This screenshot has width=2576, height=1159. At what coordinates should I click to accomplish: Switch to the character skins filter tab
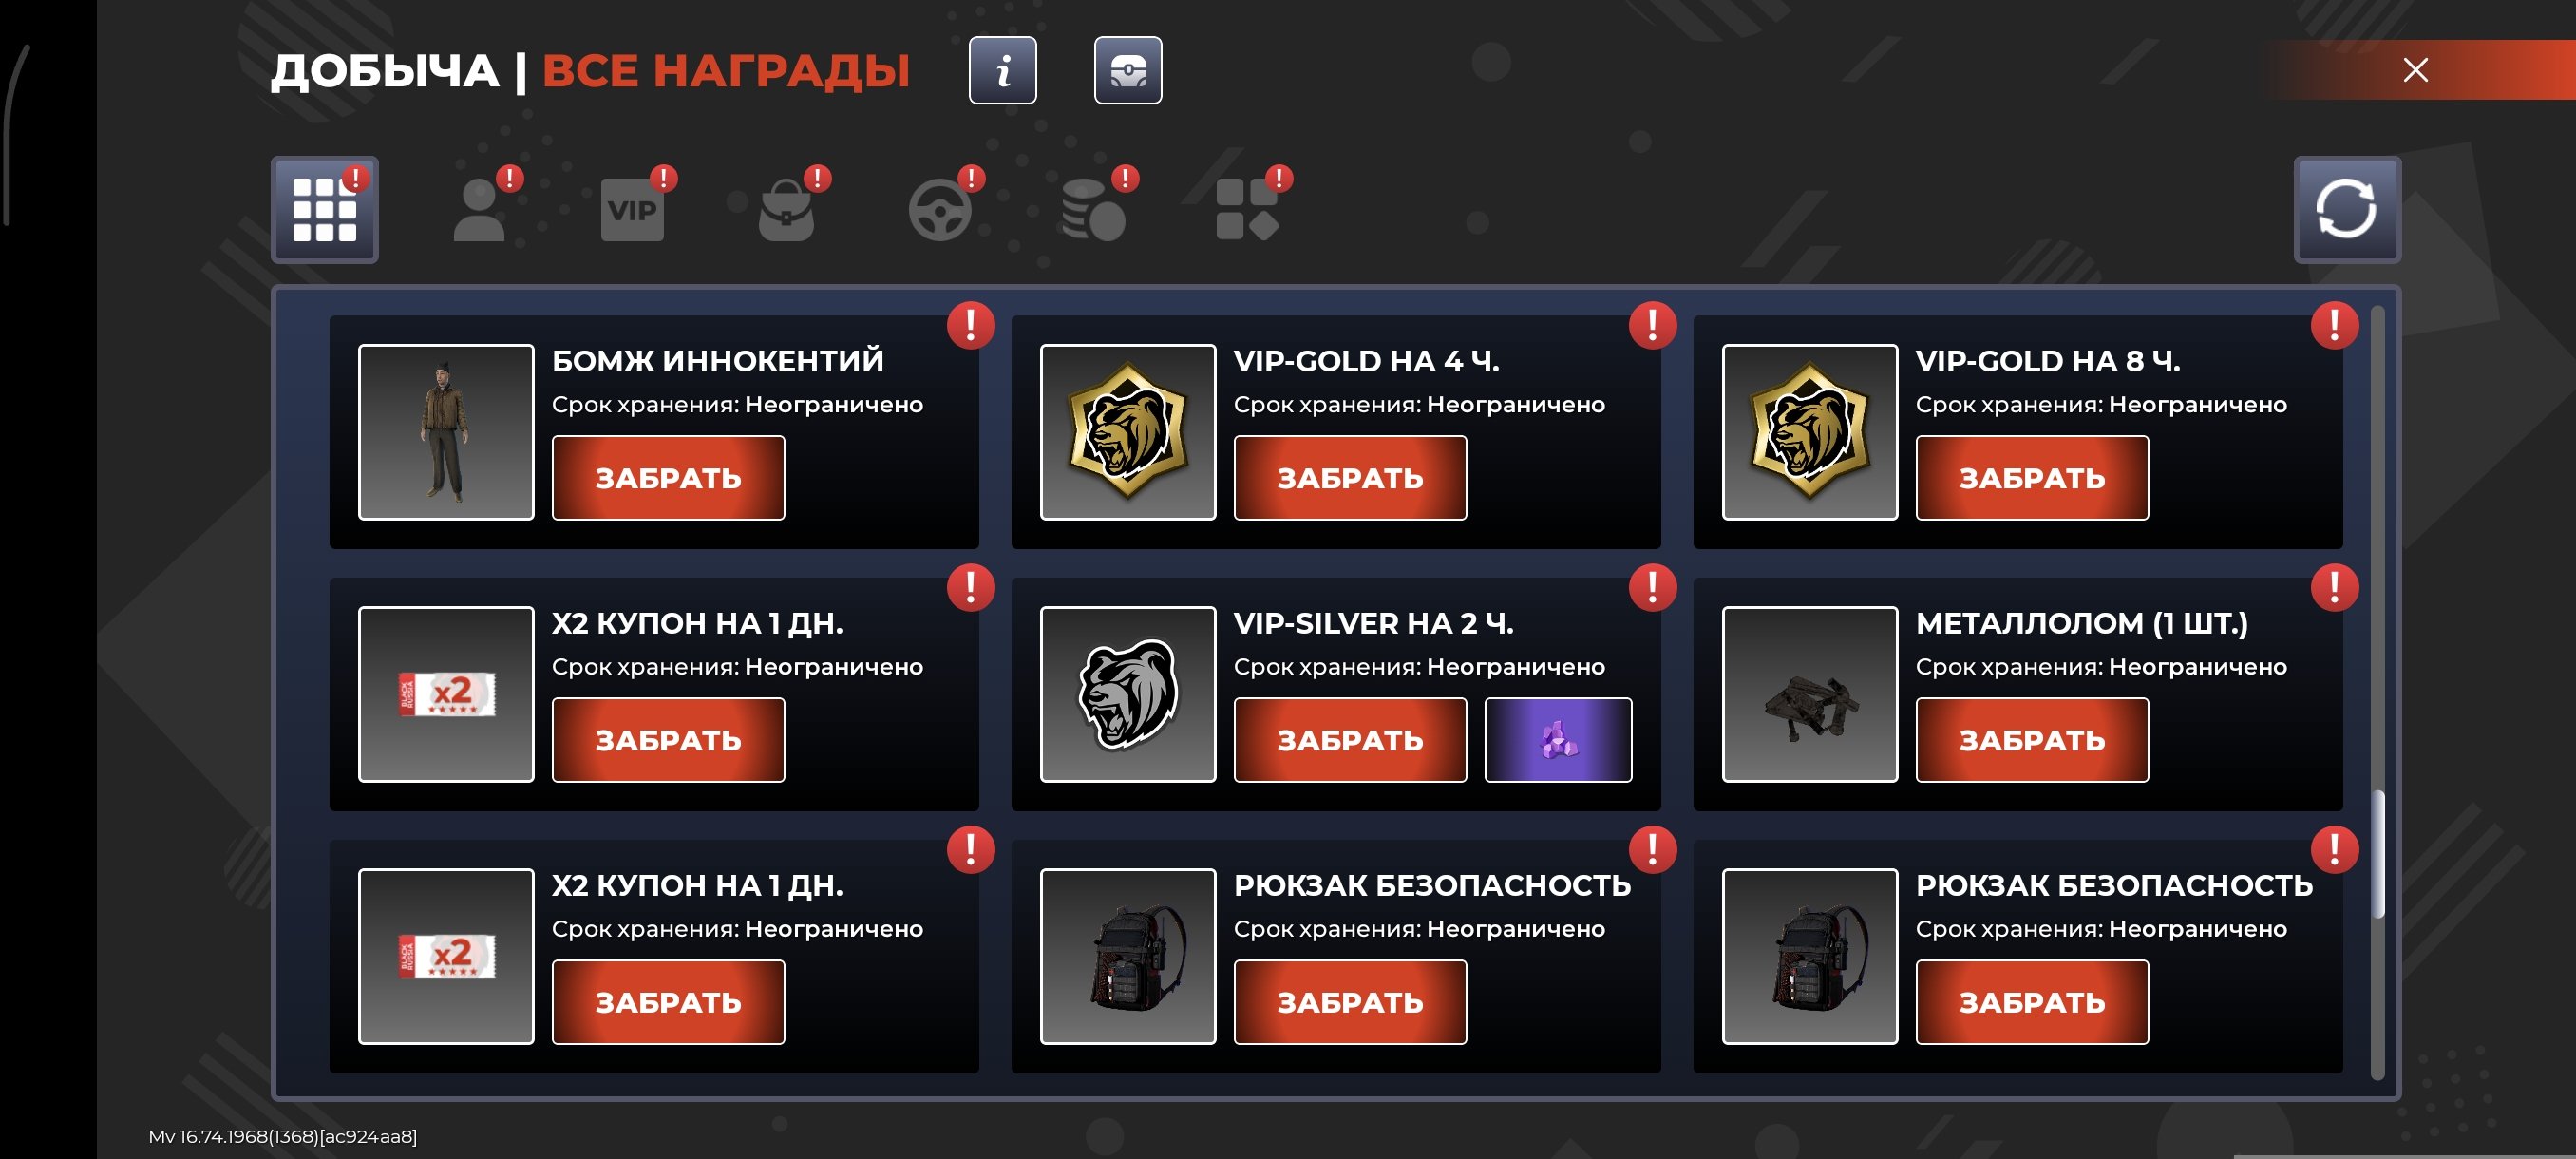click(x=480, y=209)
